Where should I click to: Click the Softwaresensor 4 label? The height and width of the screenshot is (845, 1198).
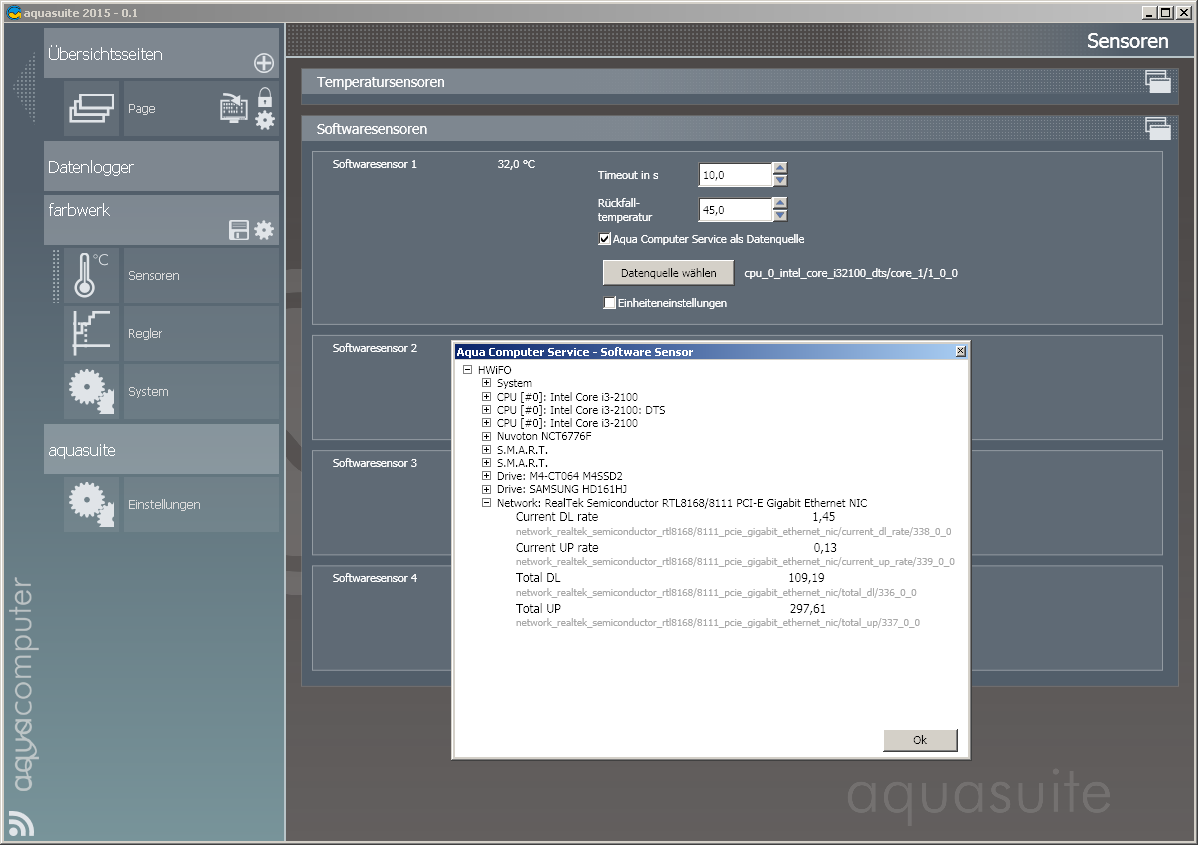[374, 578]
